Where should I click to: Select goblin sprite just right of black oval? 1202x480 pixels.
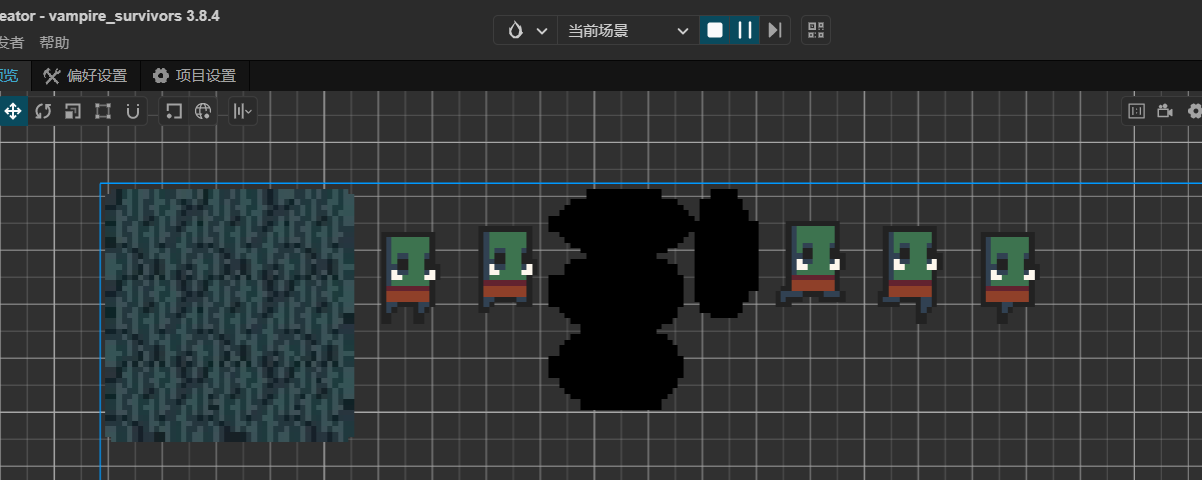tap(811, 263)
